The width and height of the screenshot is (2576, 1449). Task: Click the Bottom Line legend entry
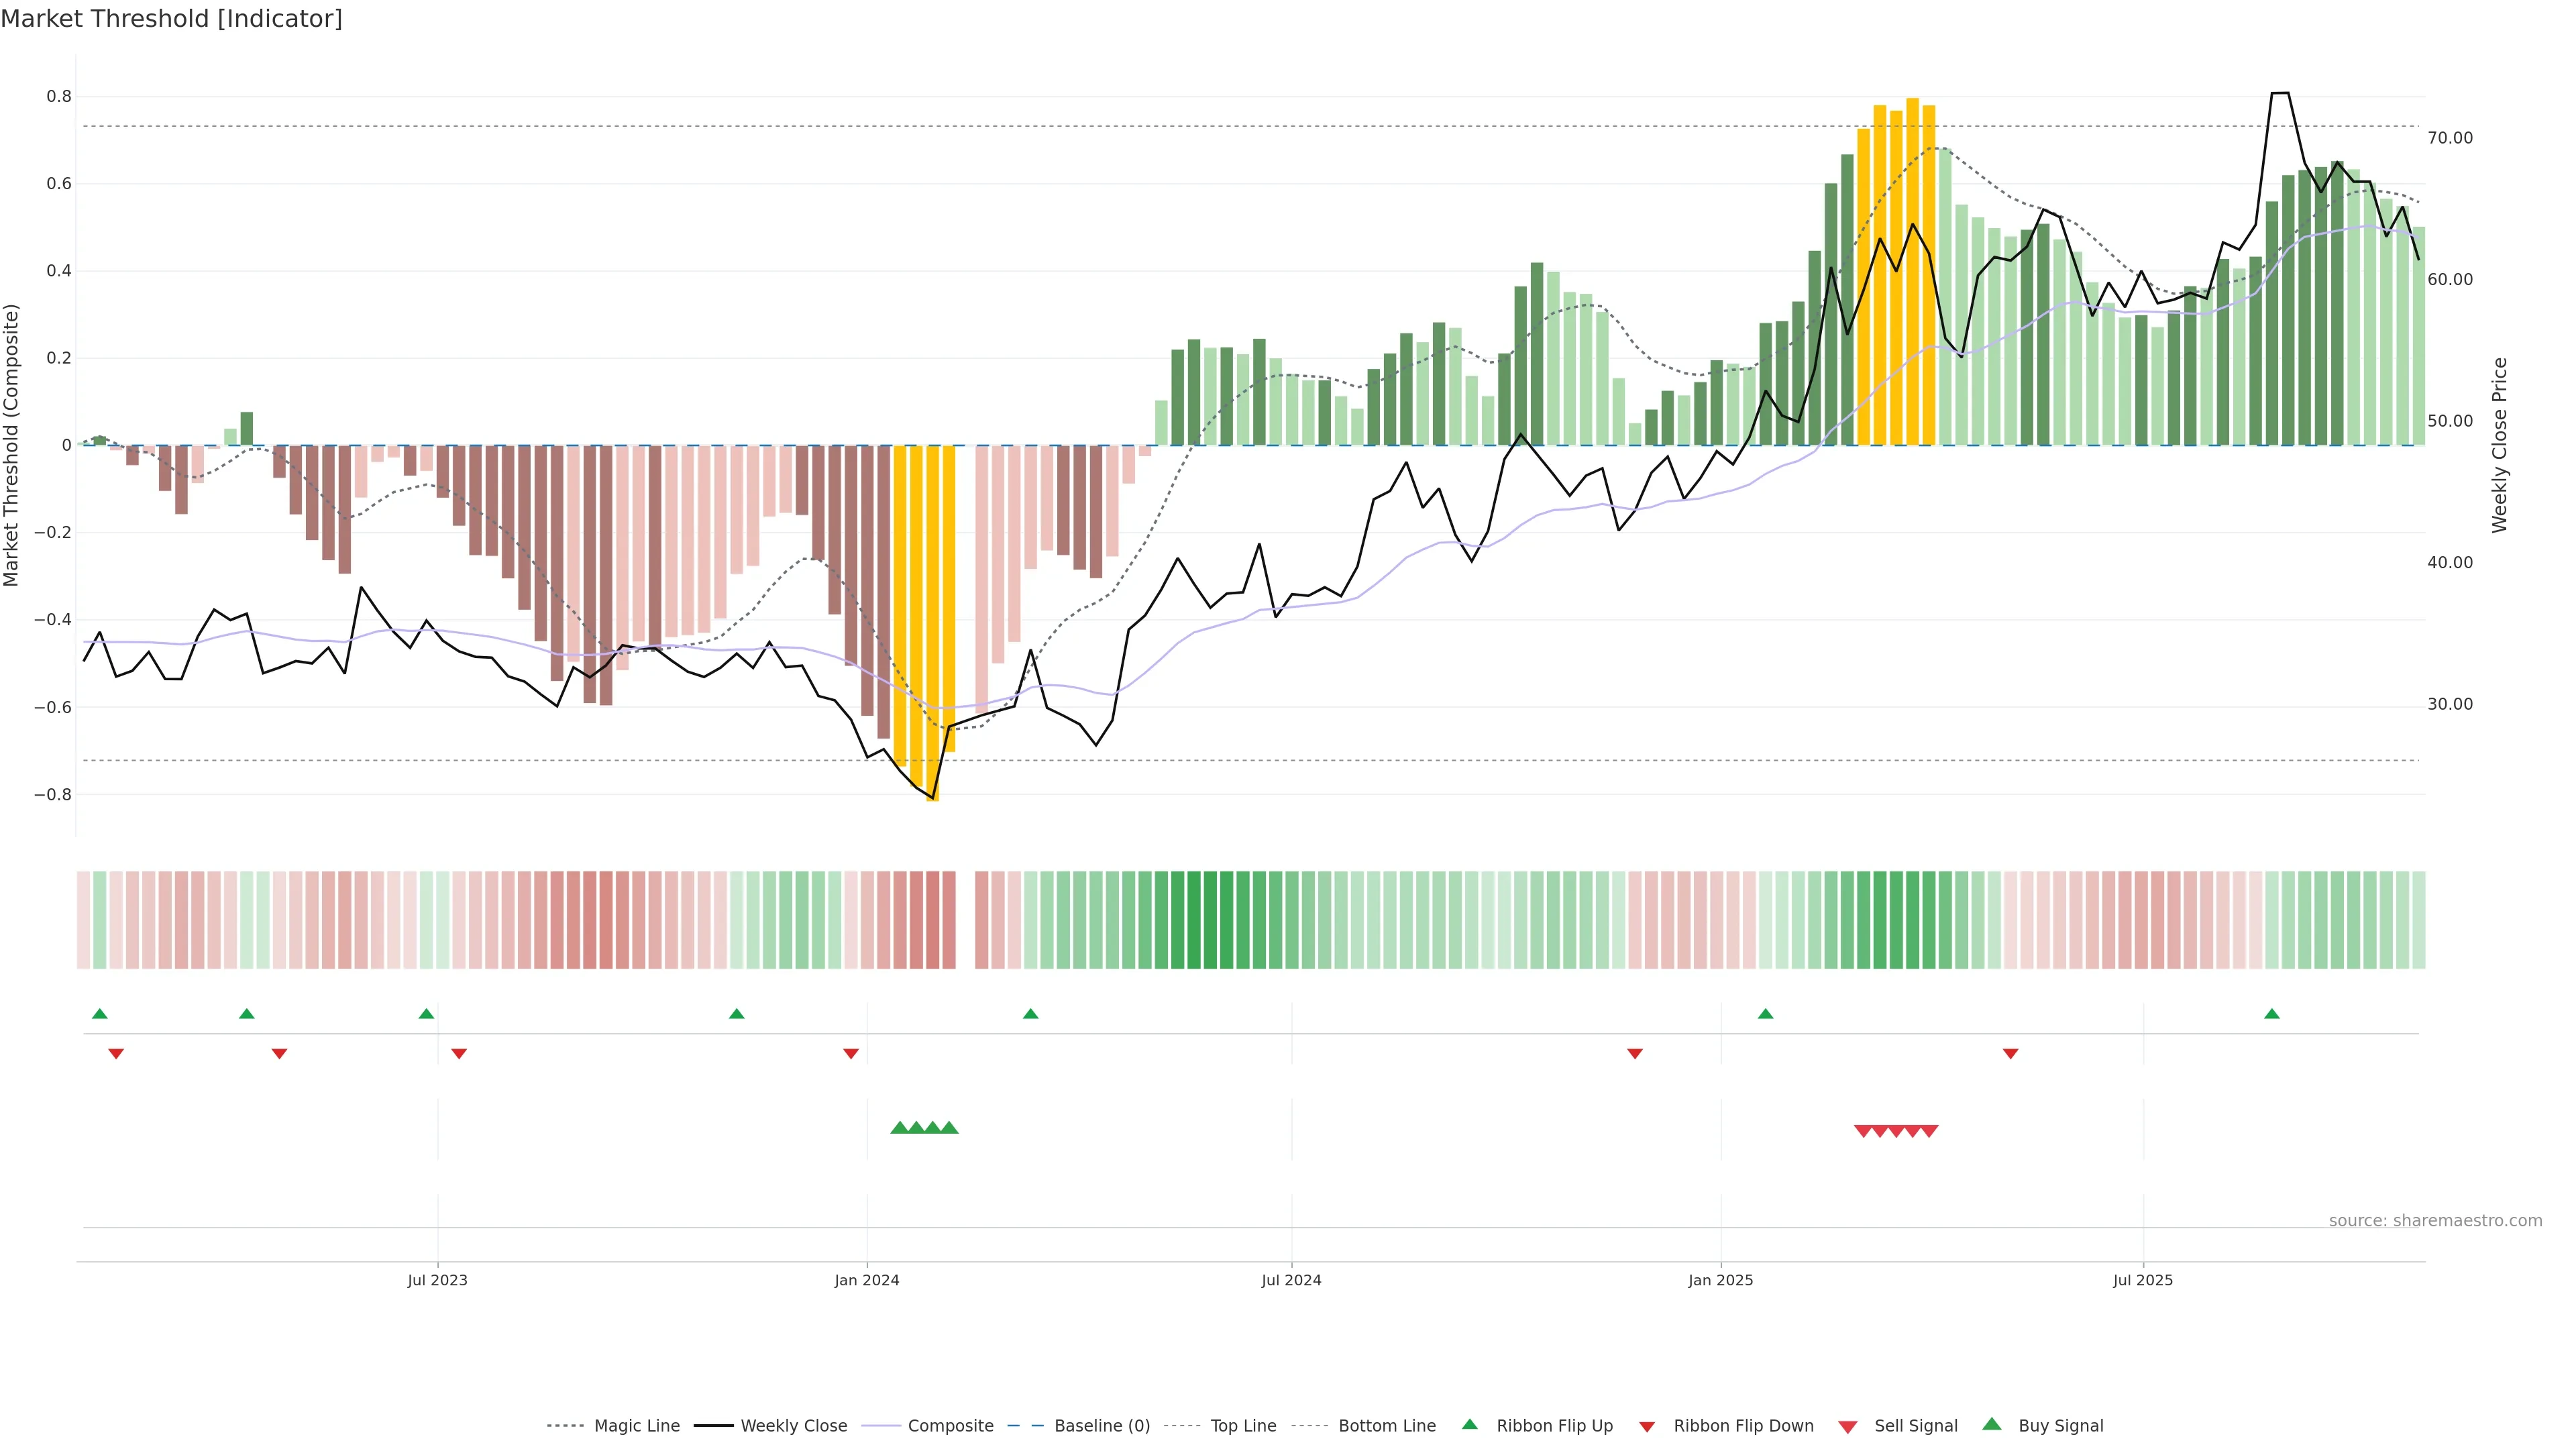(1386, 1425)
